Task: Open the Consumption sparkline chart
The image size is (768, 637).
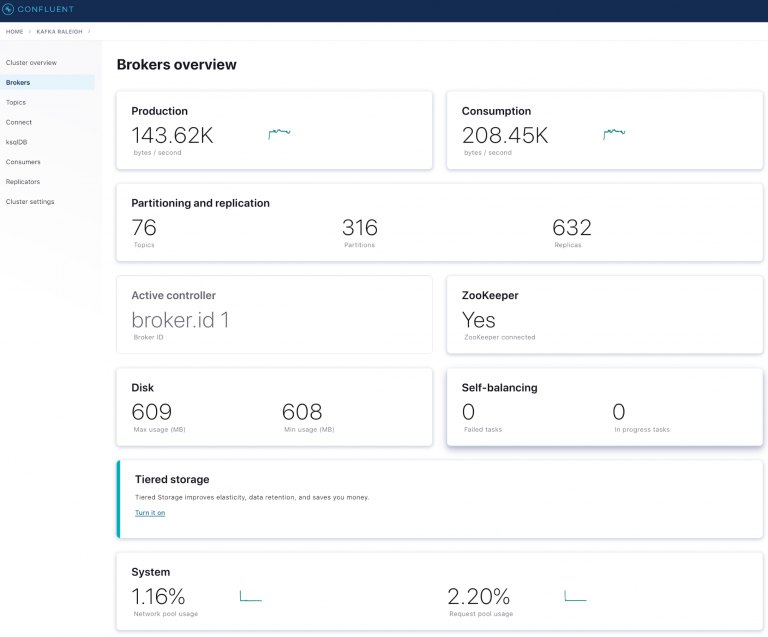Action: 613,134
